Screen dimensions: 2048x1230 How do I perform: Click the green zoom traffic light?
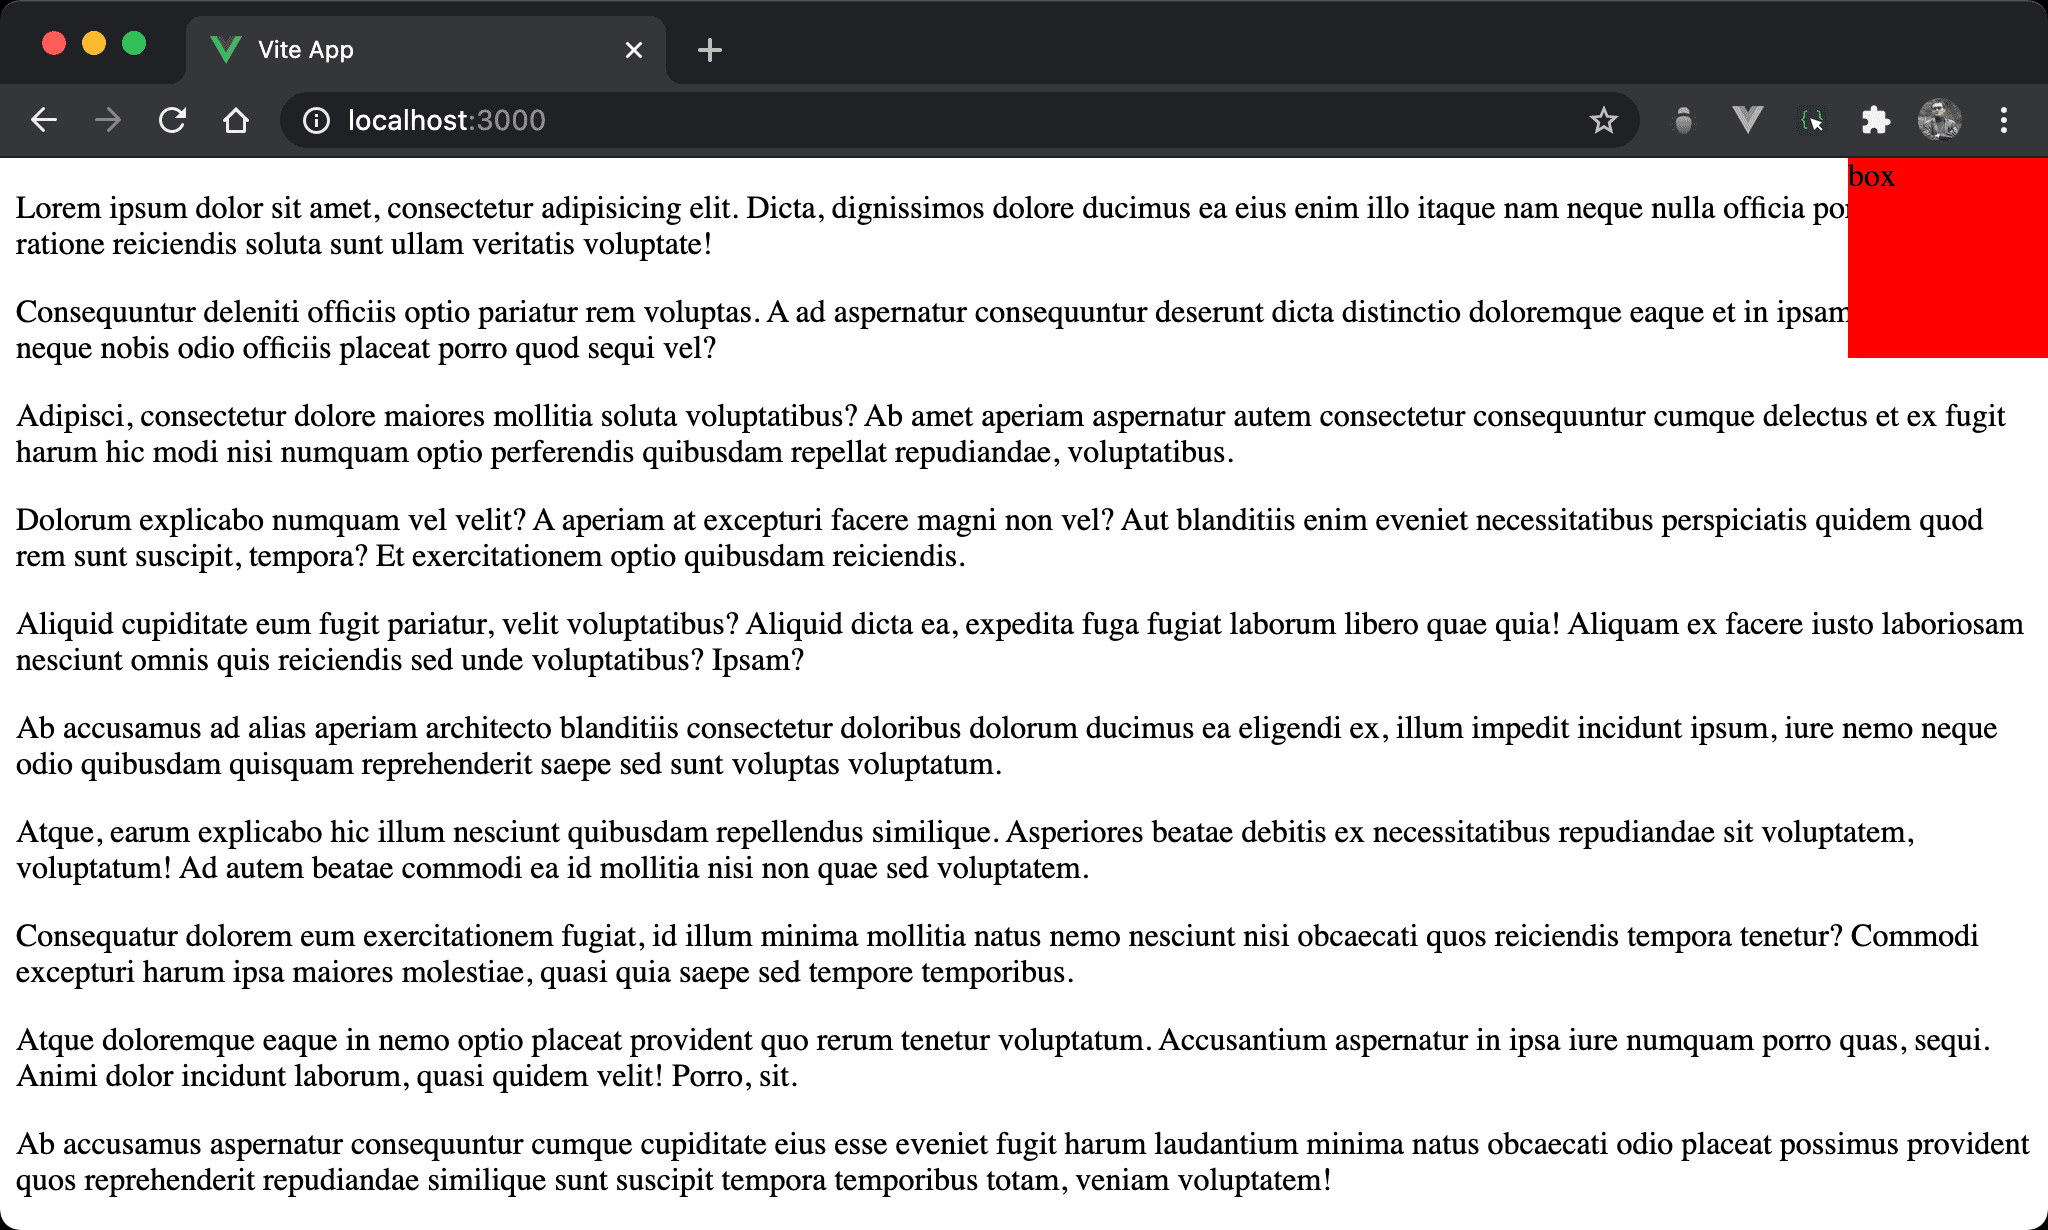coord(136,44)
